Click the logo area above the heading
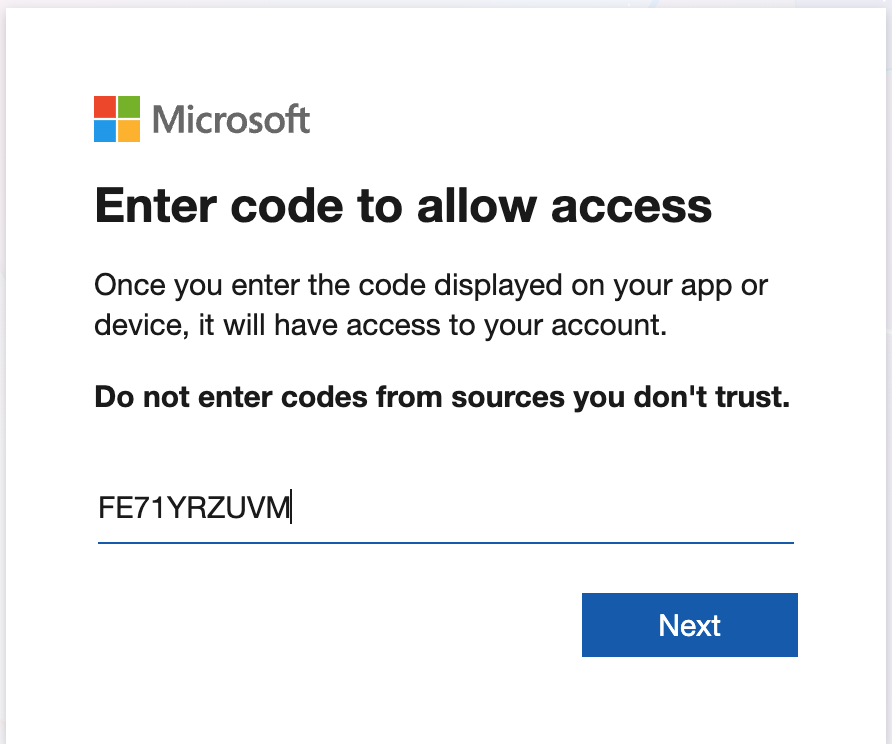Viewport: 892px width, 744px height. [x=200, y=119]
